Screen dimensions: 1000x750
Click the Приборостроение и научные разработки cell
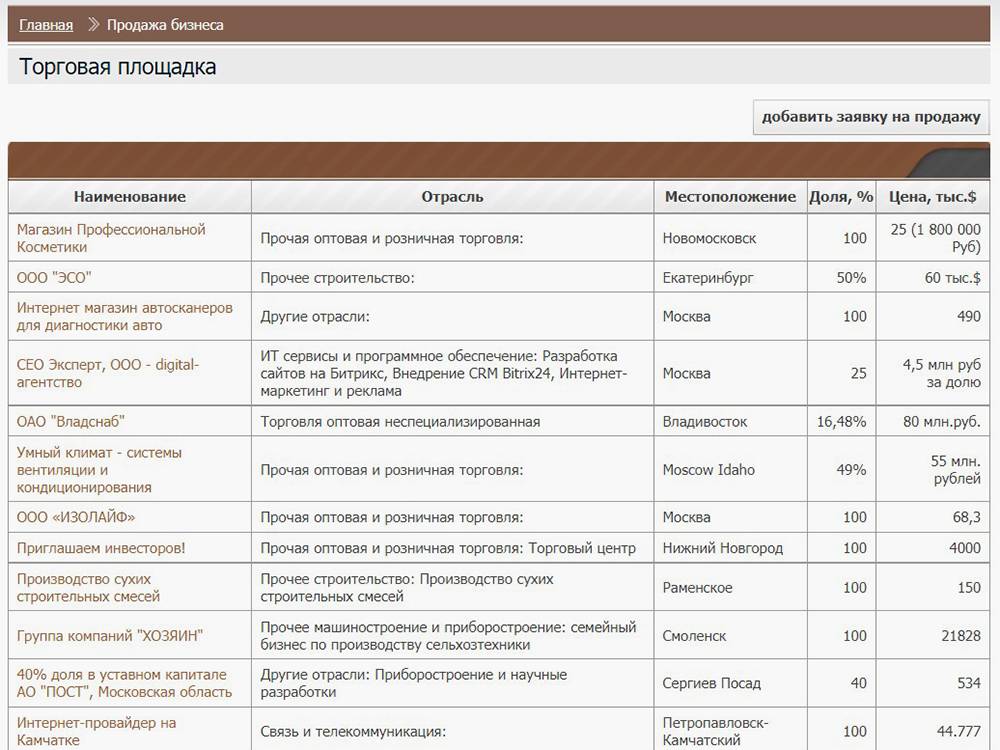click(x=452, y=683)
